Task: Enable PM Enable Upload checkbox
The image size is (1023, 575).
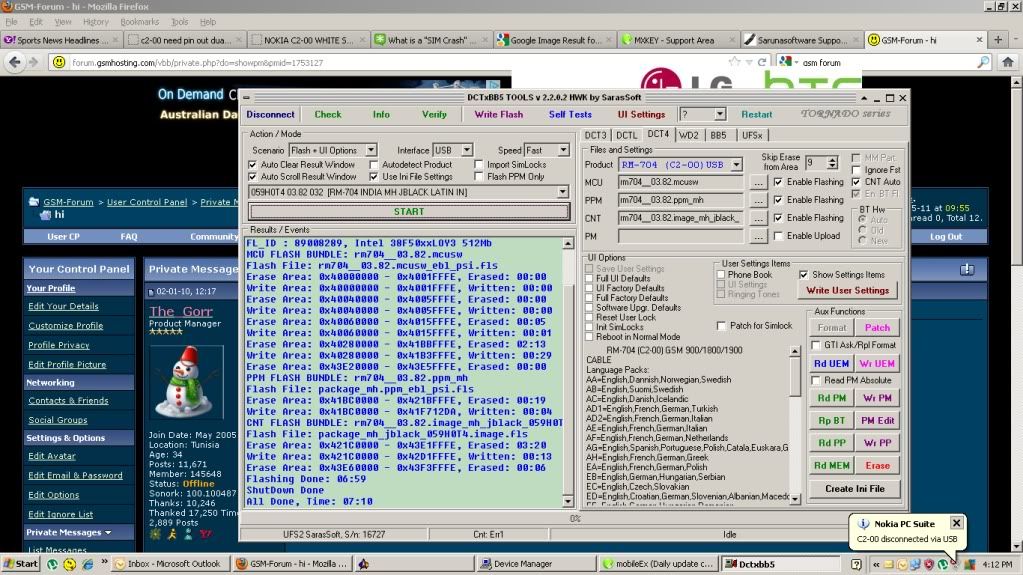Action: pos(778,236)
